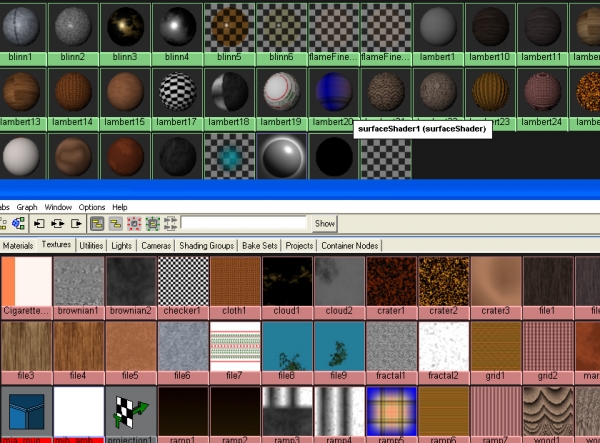Viewport: 600px width, 443px height.
Task: Click the red-dotted container icon
Action: pyautogui.click(x=134, y=224)
